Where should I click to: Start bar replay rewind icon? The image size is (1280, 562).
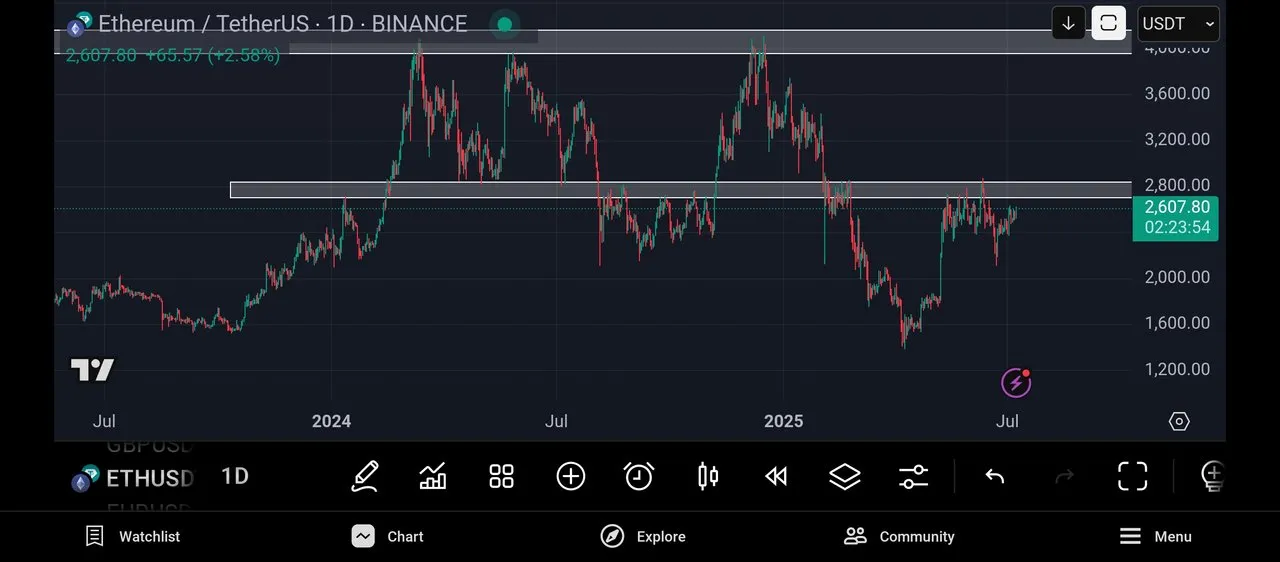776,476
